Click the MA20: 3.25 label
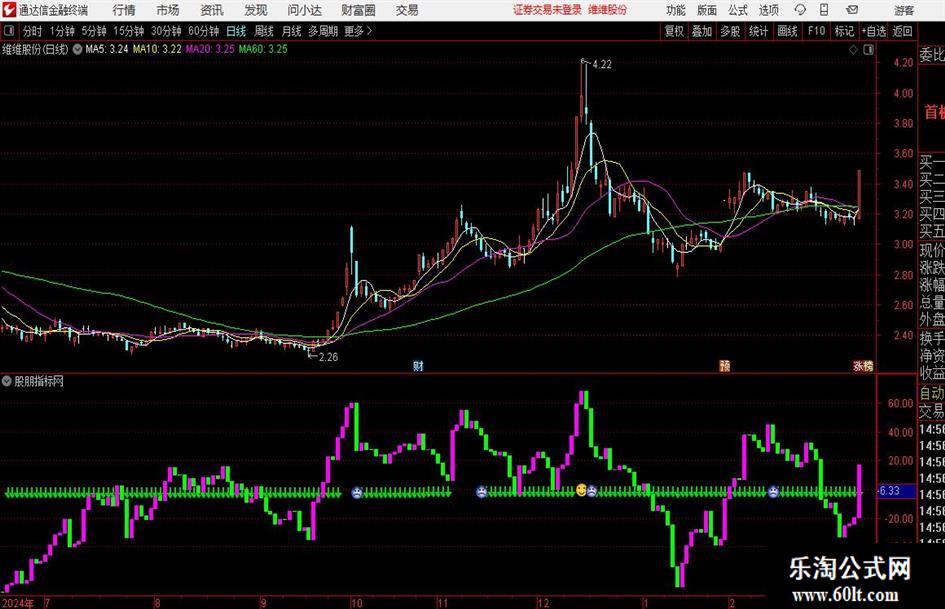The height and width of the screenshot is (609, 945). point(210,49)
